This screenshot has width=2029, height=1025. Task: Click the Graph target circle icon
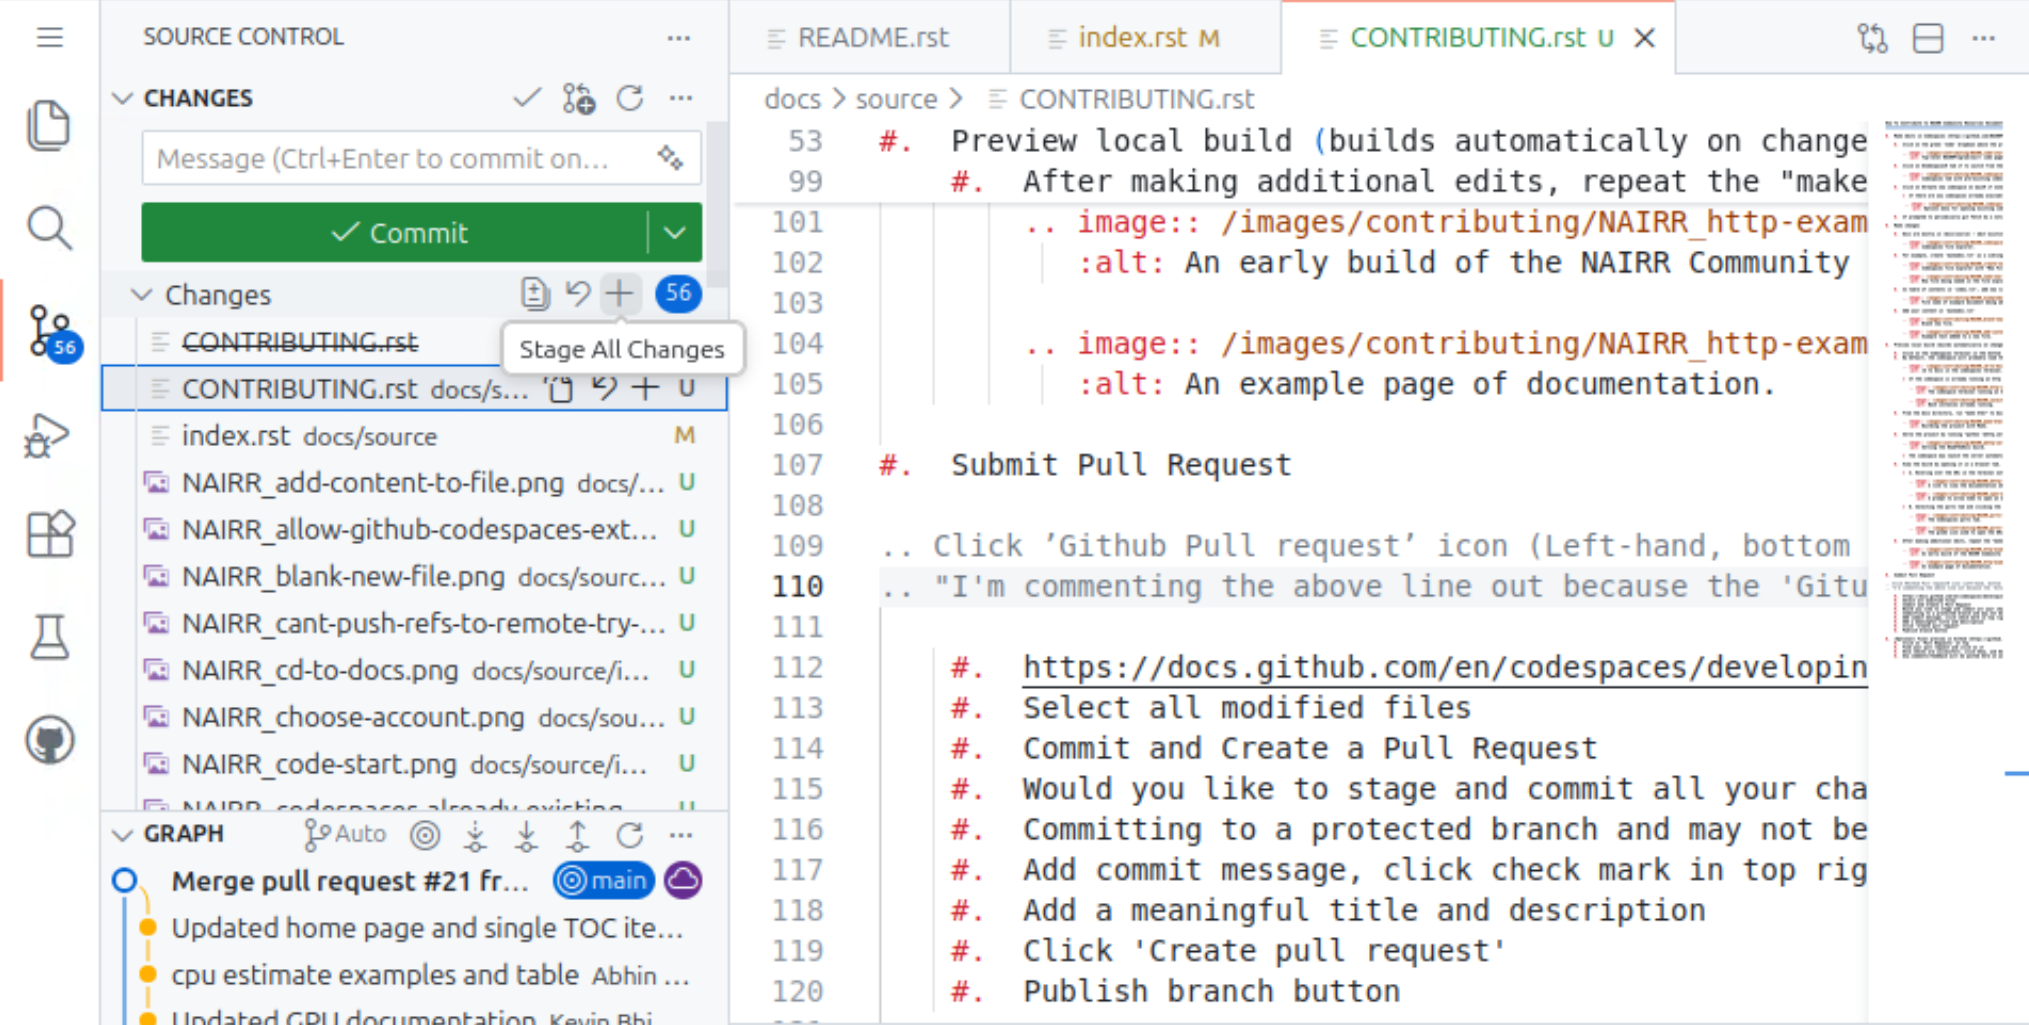[425, 834]
